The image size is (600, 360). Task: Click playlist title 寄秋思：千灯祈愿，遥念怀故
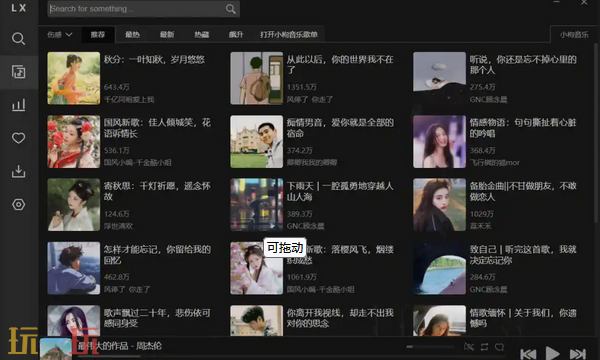tap(157, 191)
